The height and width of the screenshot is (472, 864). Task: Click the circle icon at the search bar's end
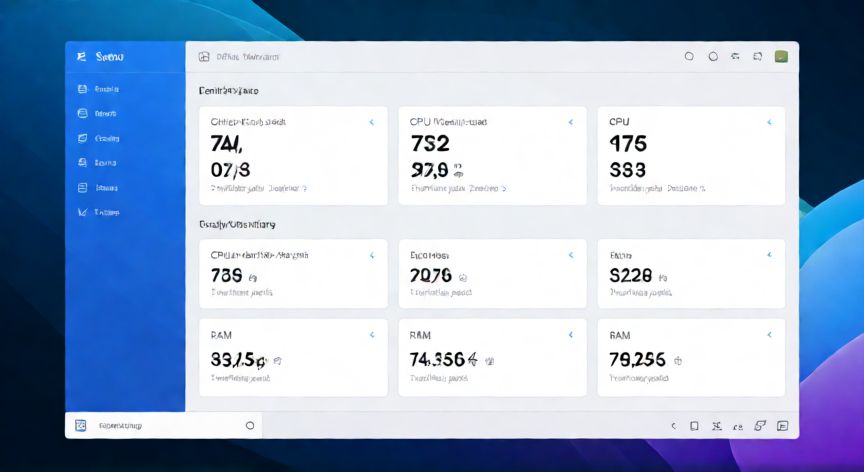point(250,425)
